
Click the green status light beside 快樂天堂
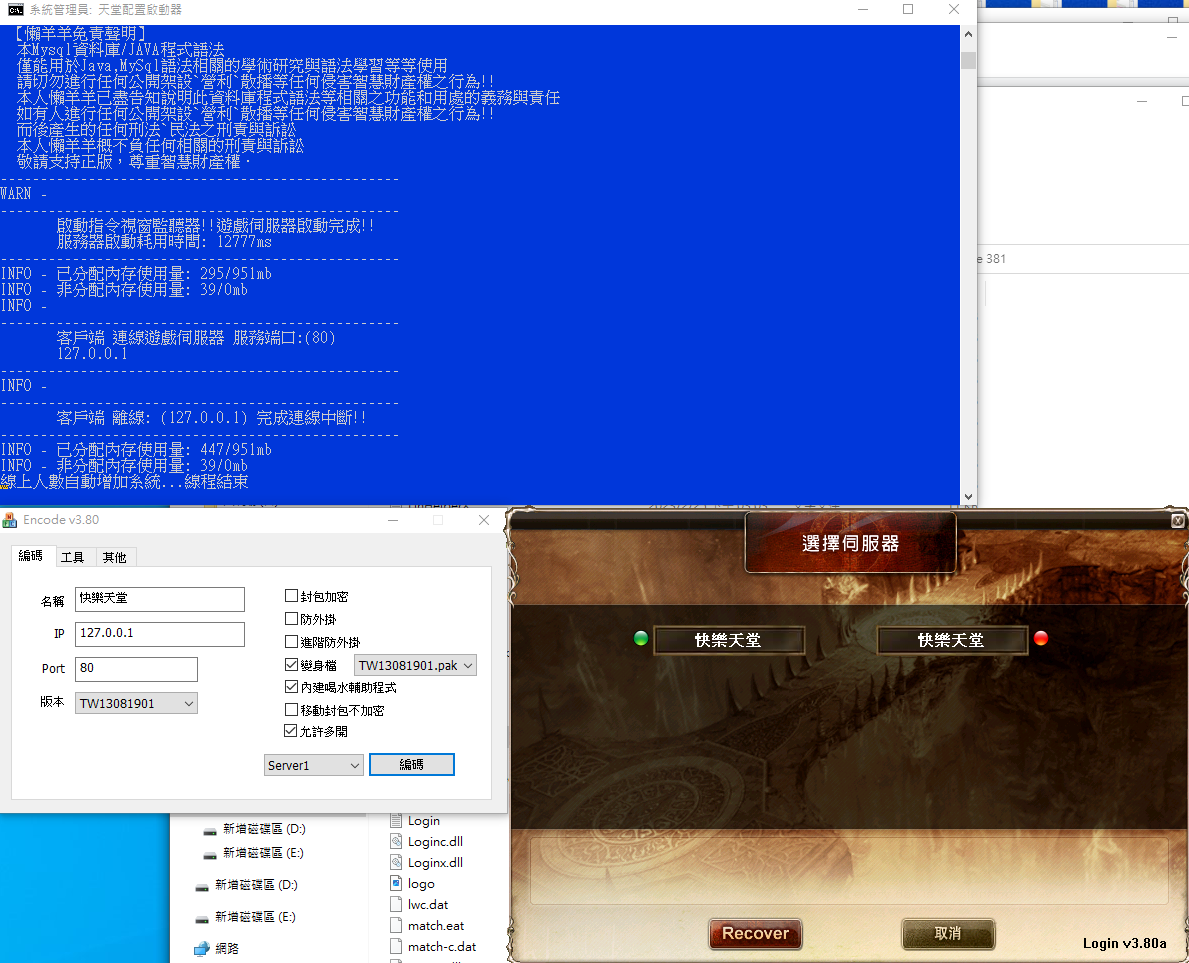point(641,638)
